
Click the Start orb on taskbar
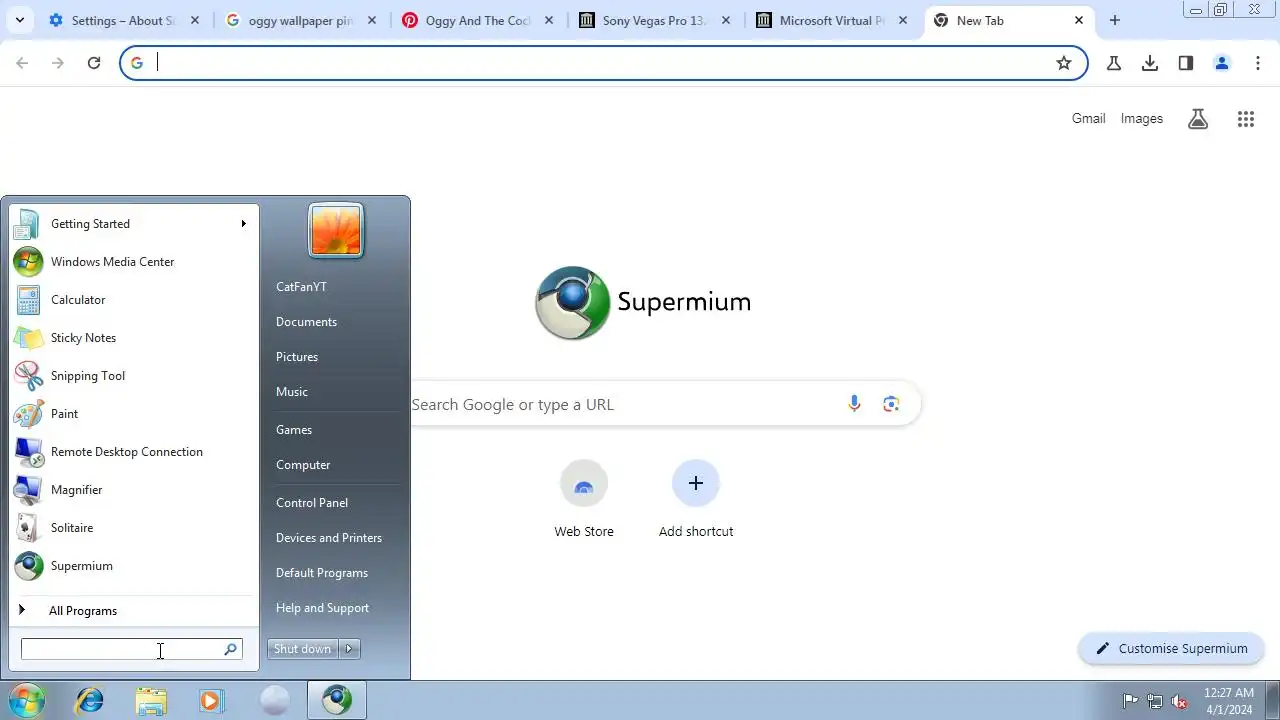[x=27, y=700]
